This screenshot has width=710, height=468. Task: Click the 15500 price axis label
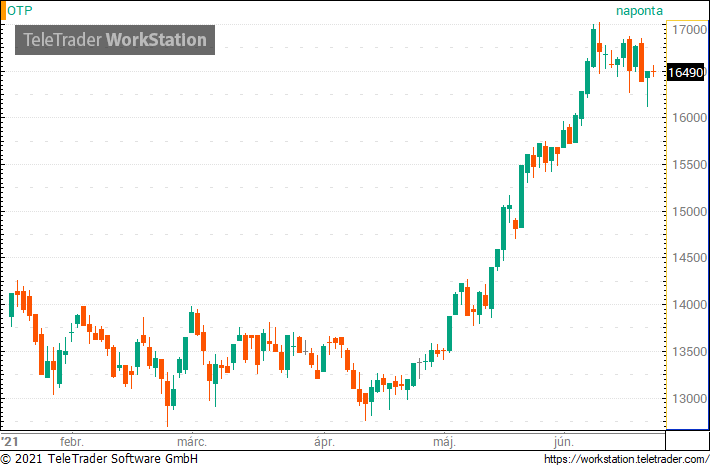[x=689, y=165]
